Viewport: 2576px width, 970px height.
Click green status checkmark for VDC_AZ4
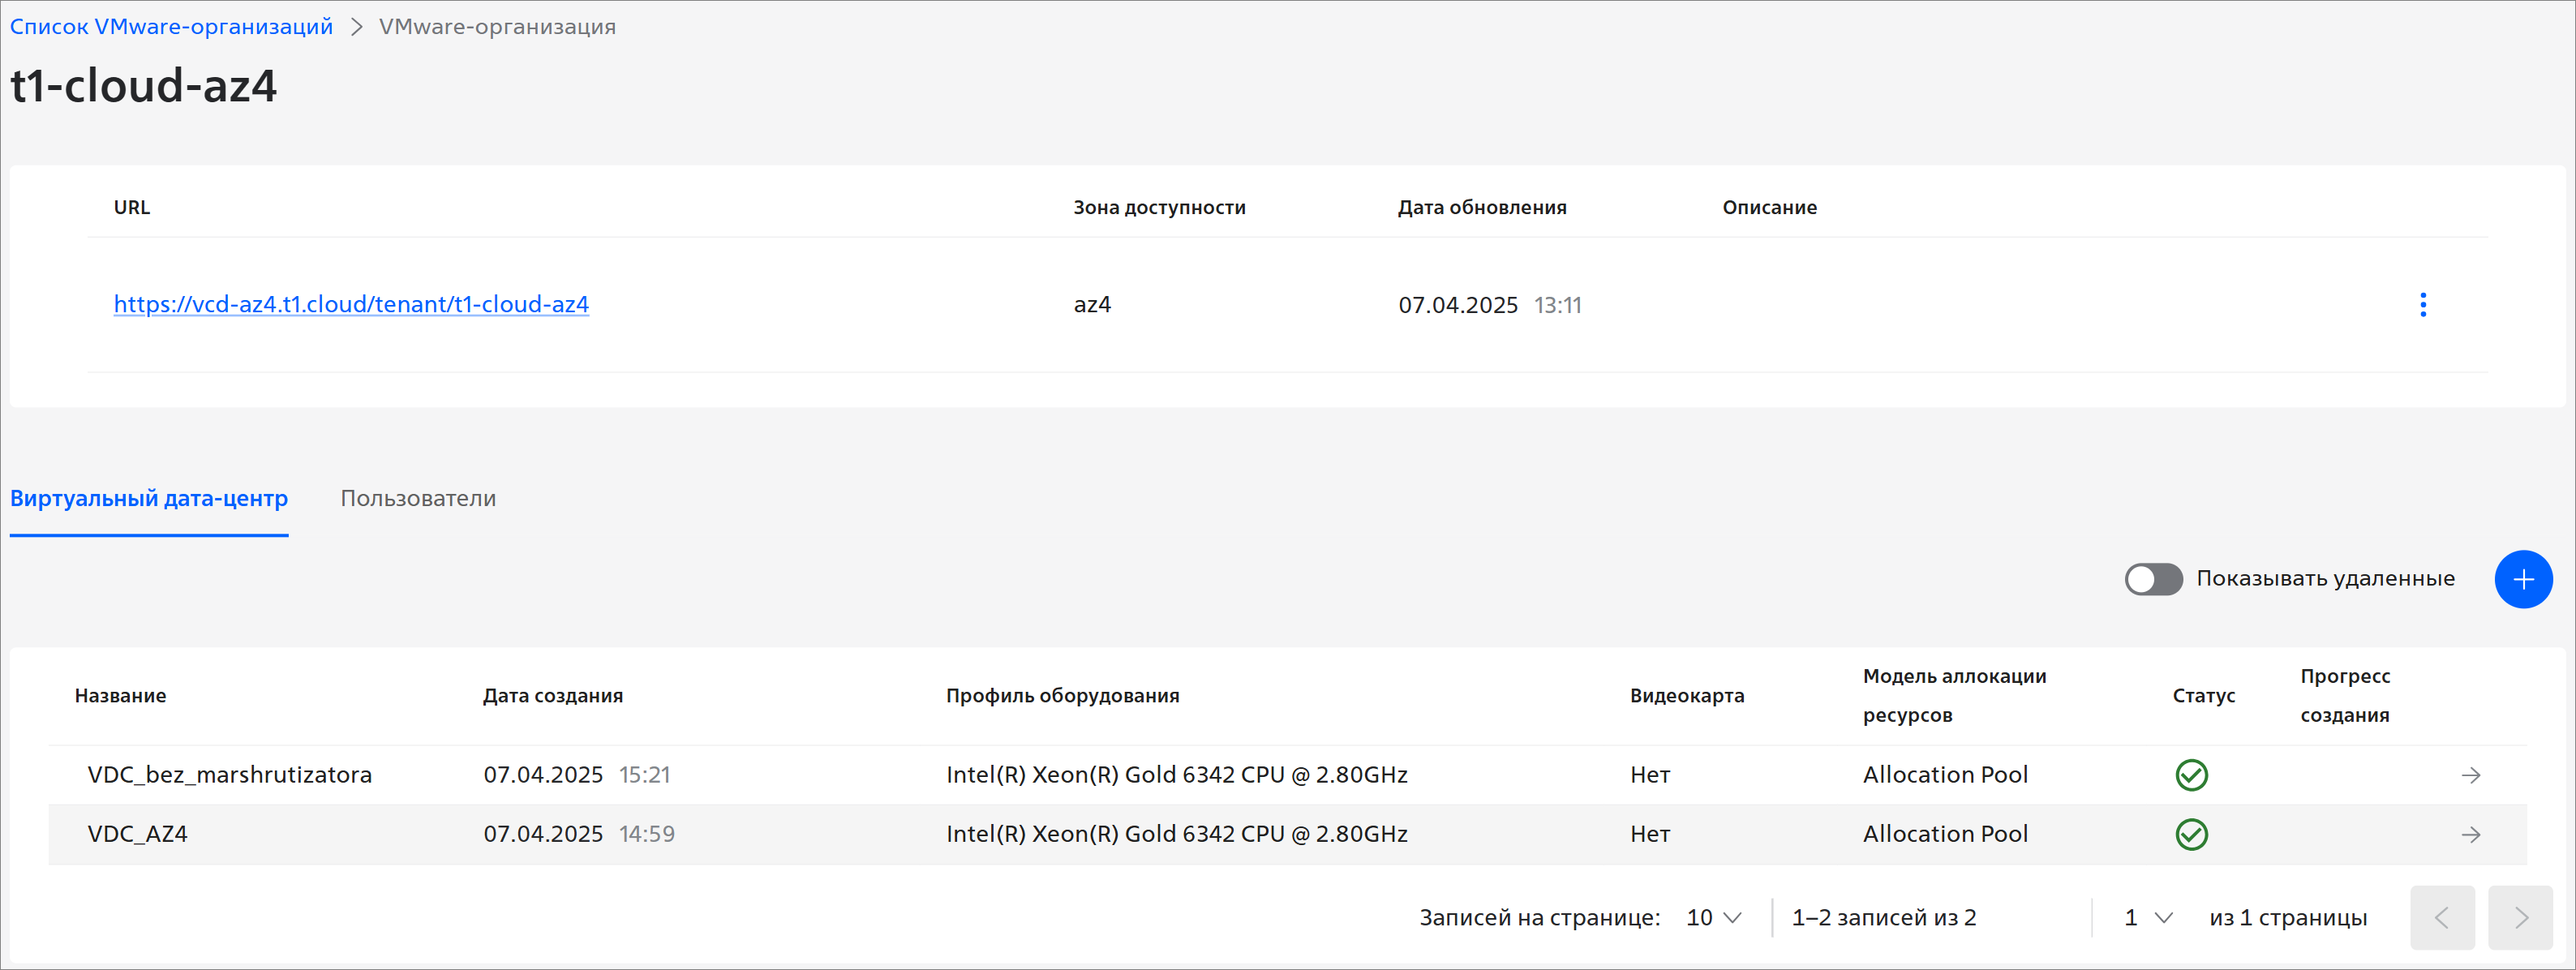click(2191, 834)
